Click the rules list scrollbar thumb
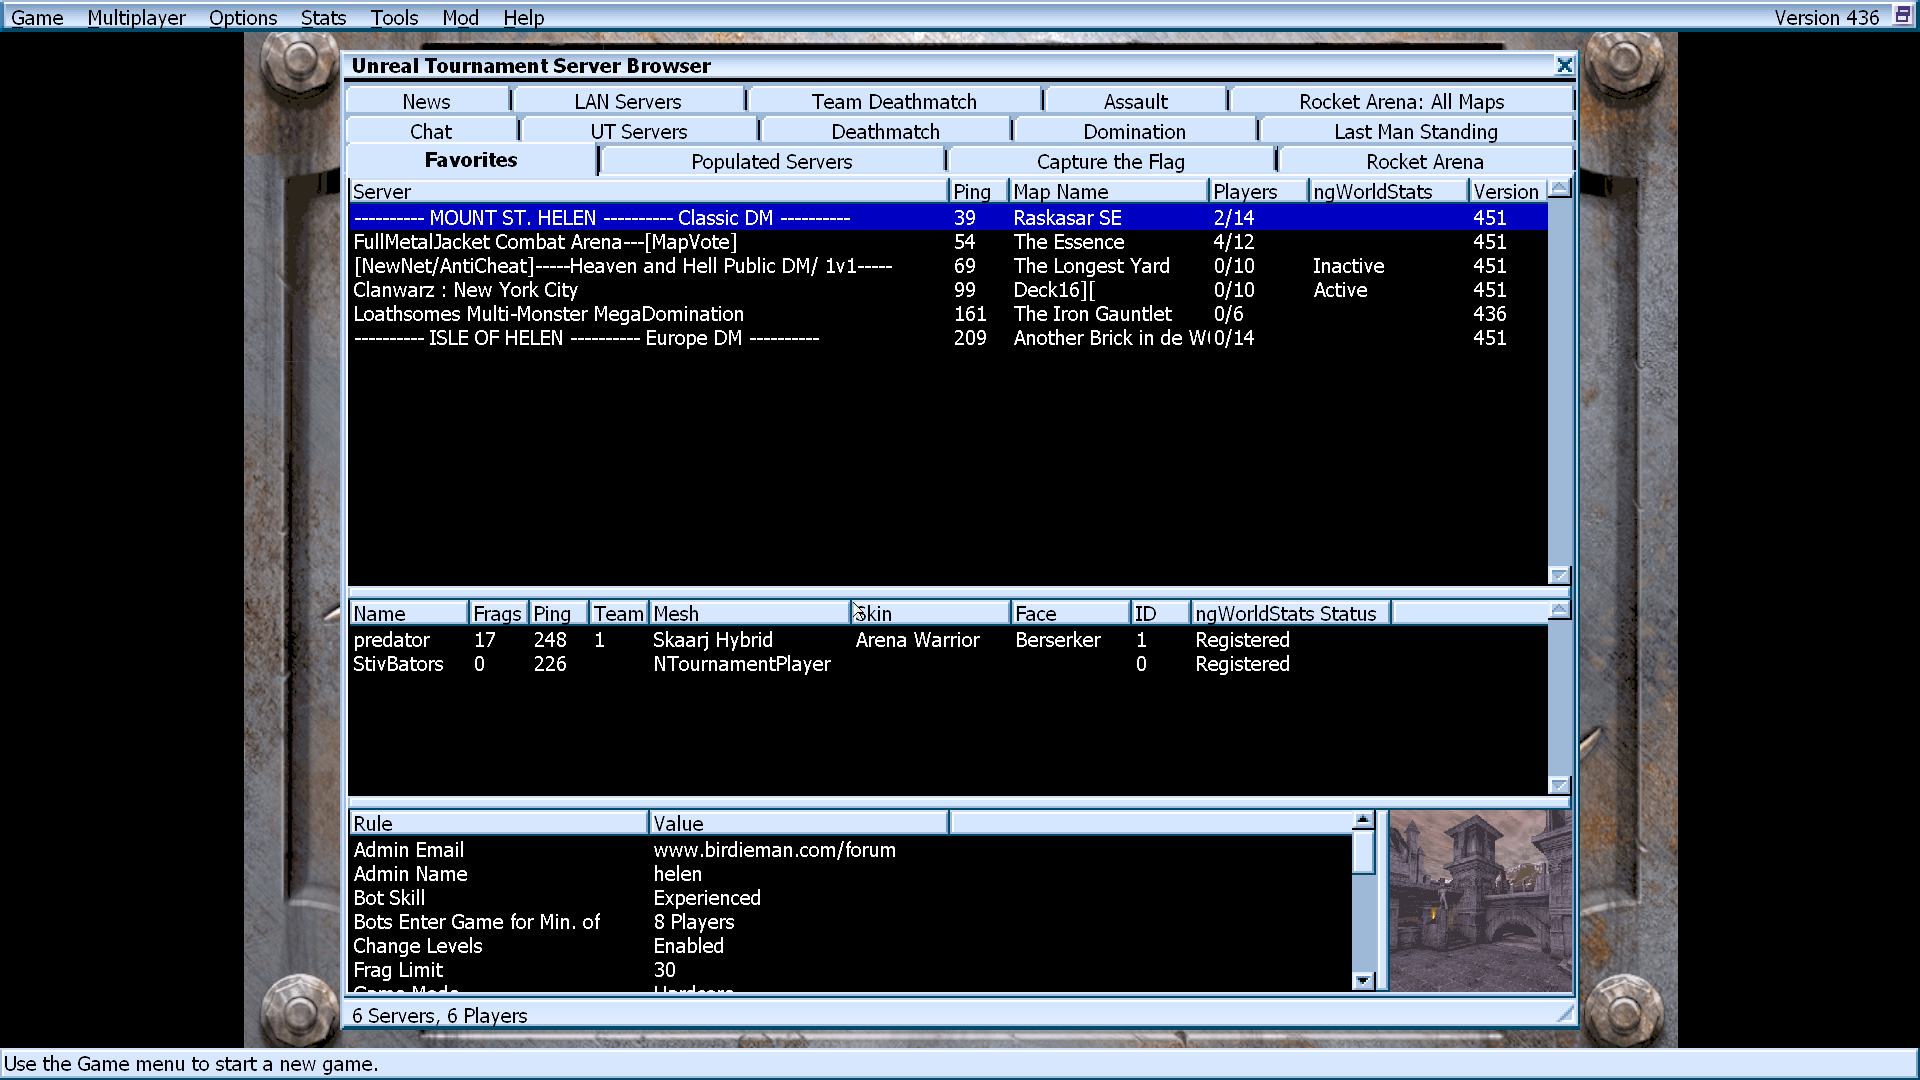 click(1363, 852)
